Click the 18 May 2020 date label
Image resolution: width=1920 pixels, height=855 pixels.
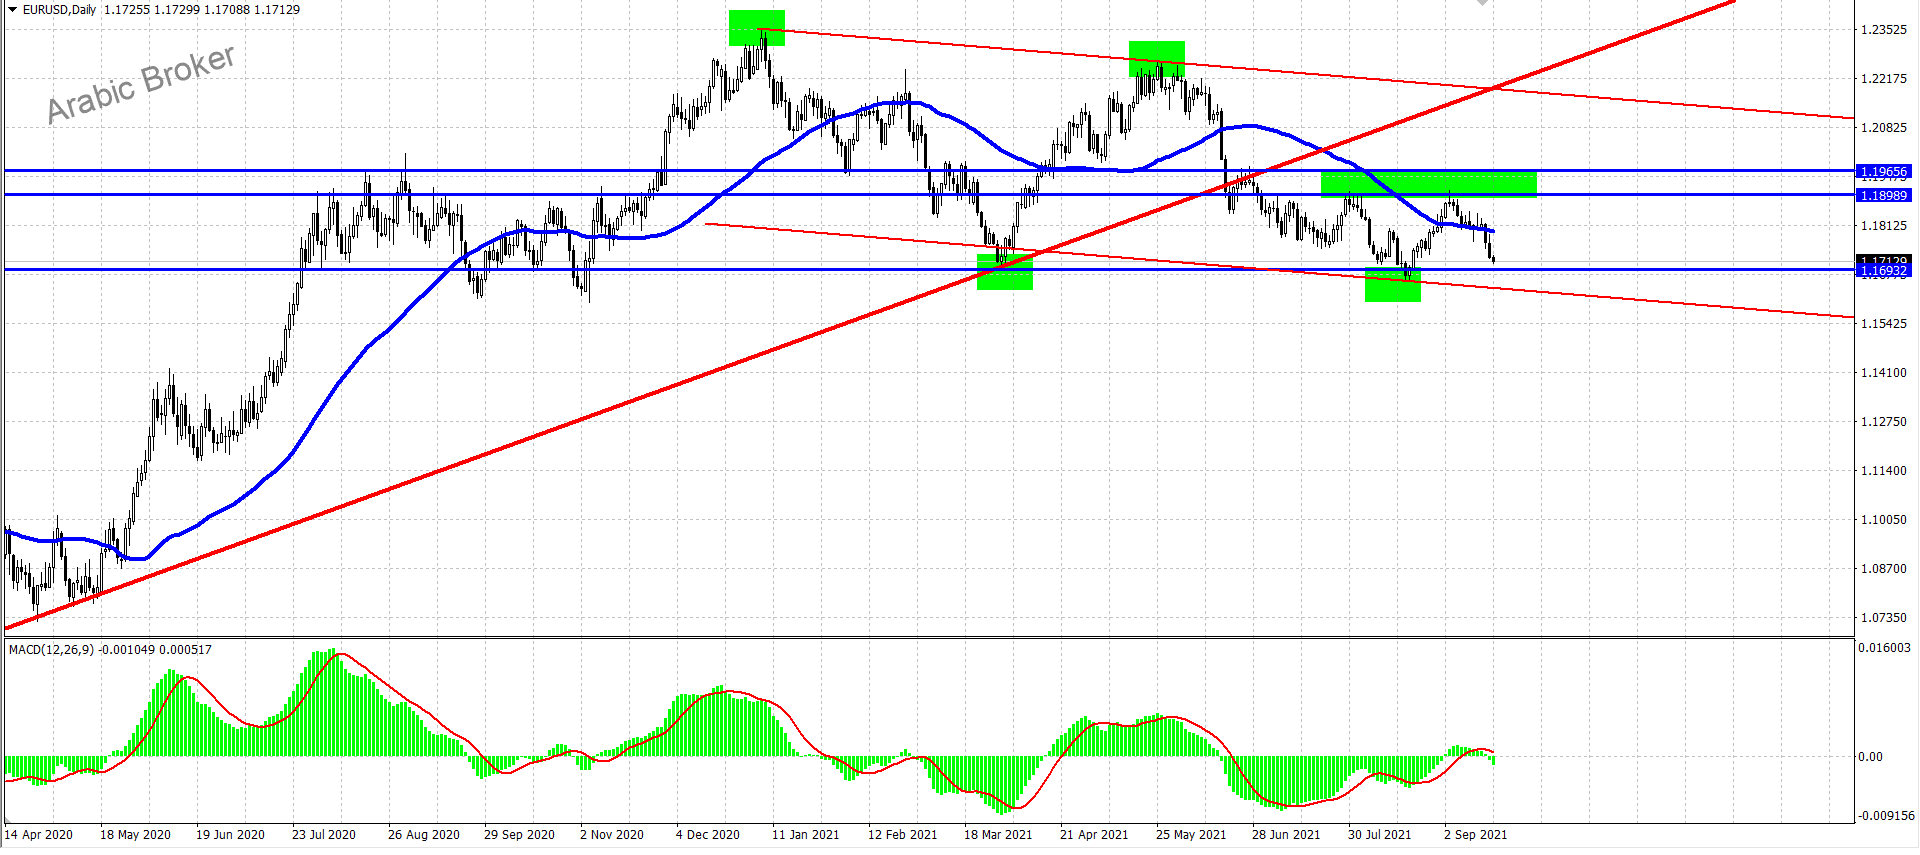click(x=135, y=835)
